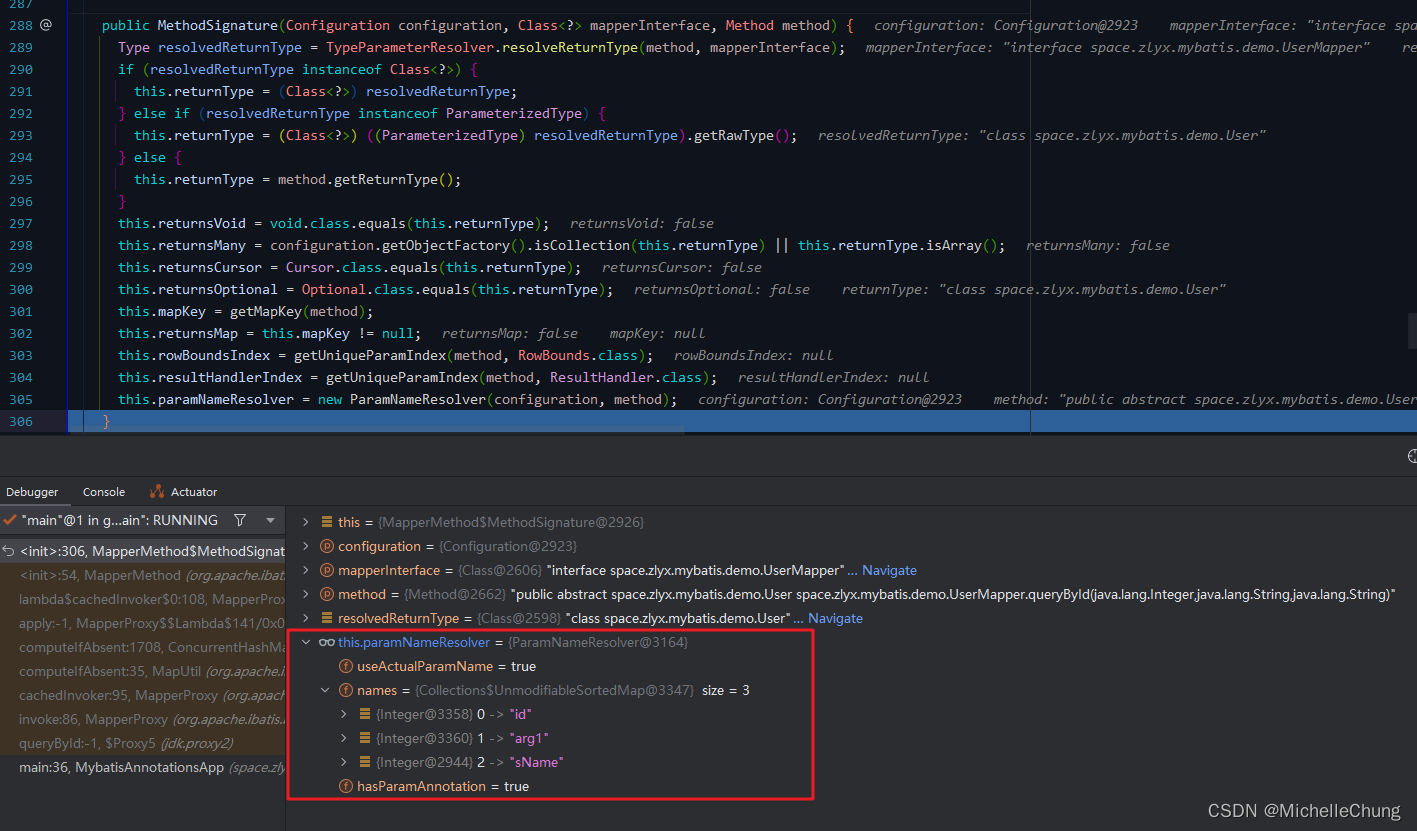Expand the 'configuration' variable node
This screenshot has height=831, width=1417.
point(307,546)
